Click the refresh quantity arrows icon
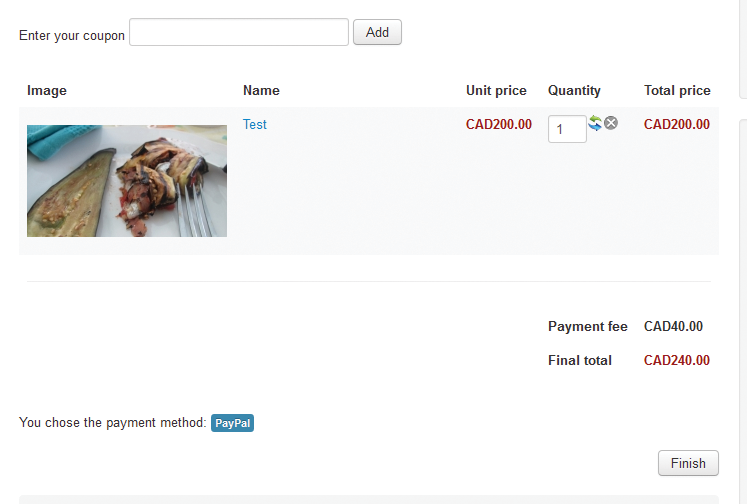 tap(595, 123)
